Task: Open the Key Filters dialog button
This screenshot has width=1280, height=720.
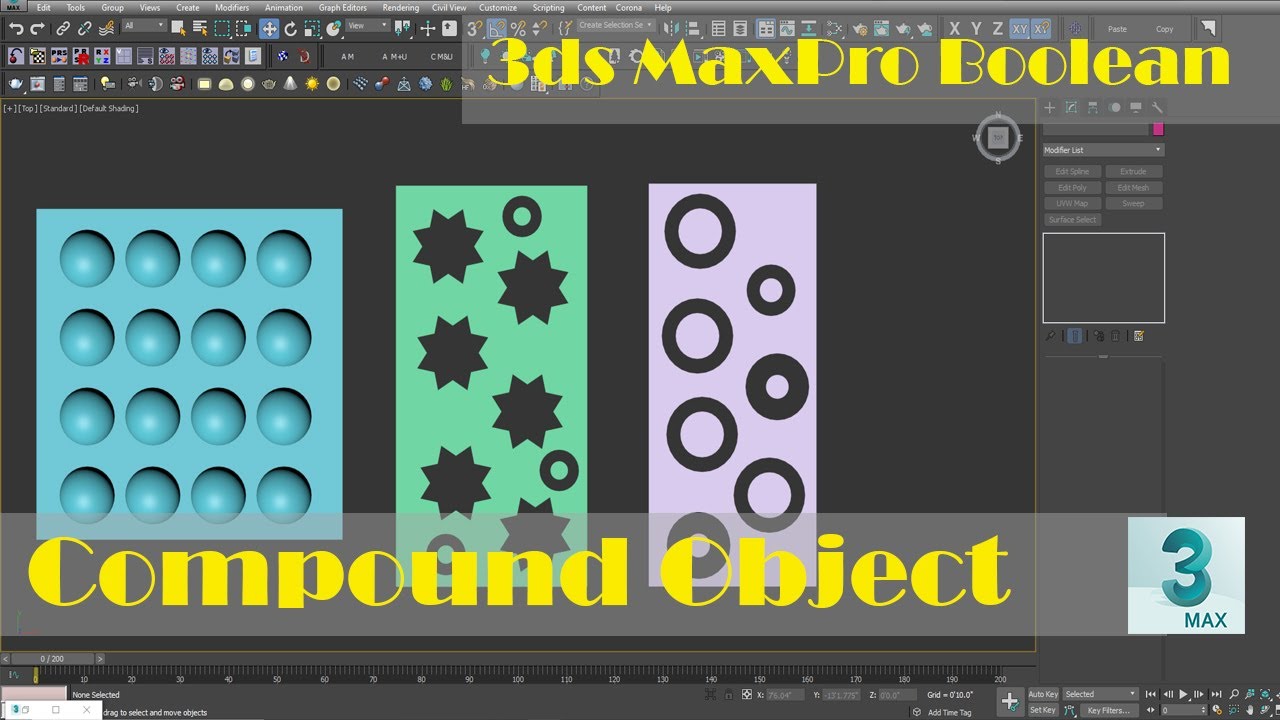Action: click(x=1108, y=710)
